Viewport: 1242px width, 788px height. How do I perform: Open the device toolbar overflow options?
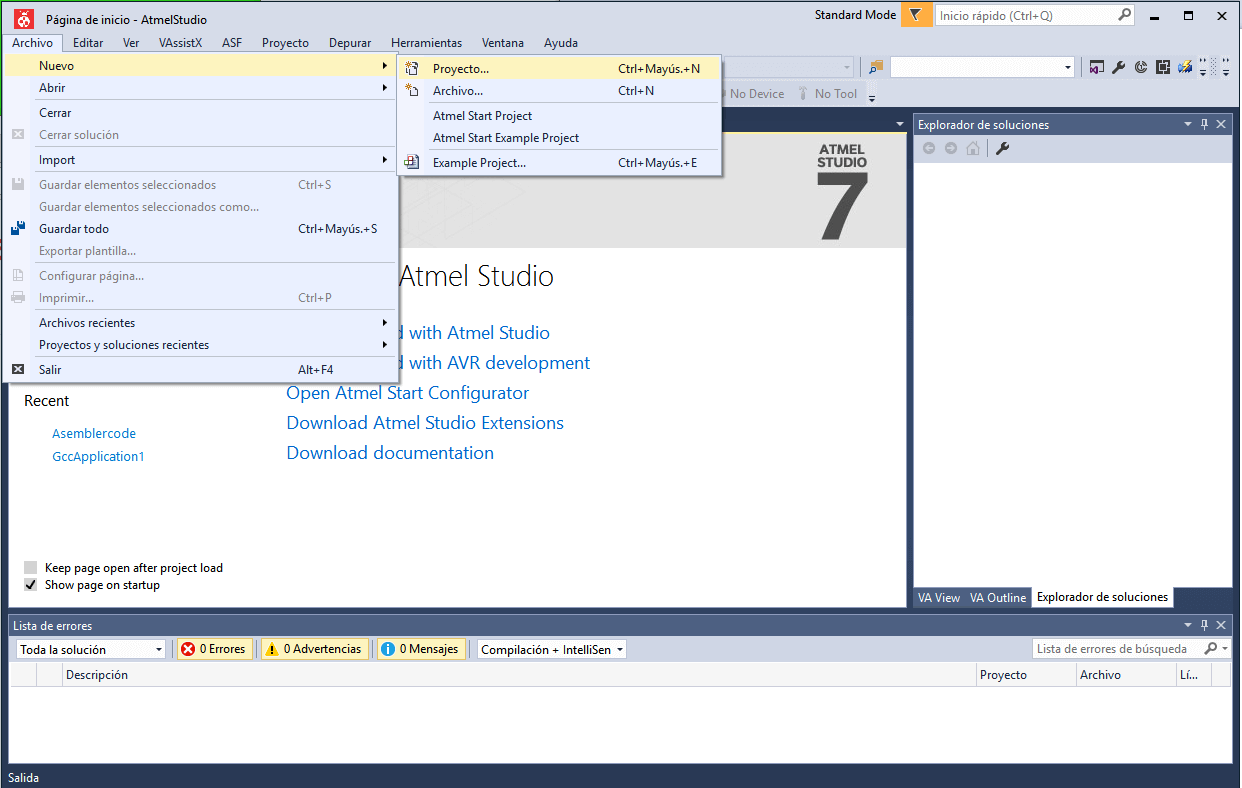pos(871,97)
